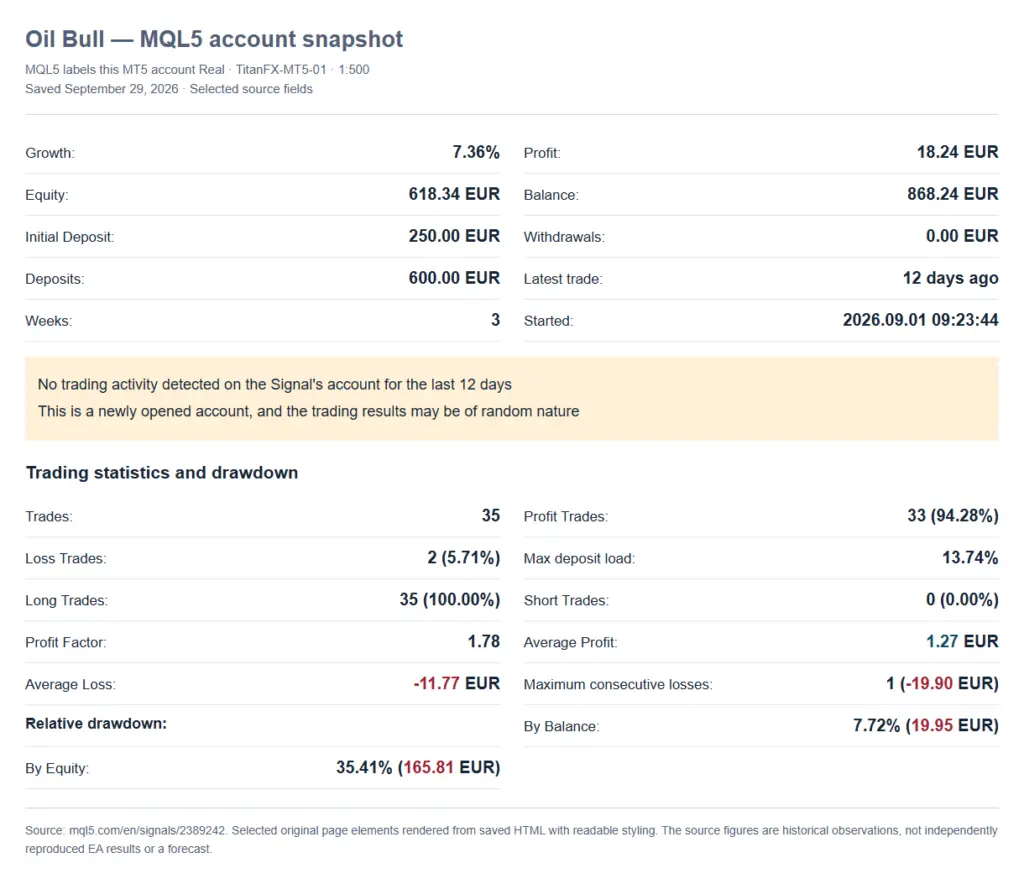Click the 'Latest trade:' label
This screenshot has height=884, width=1024.
(563, 279)
